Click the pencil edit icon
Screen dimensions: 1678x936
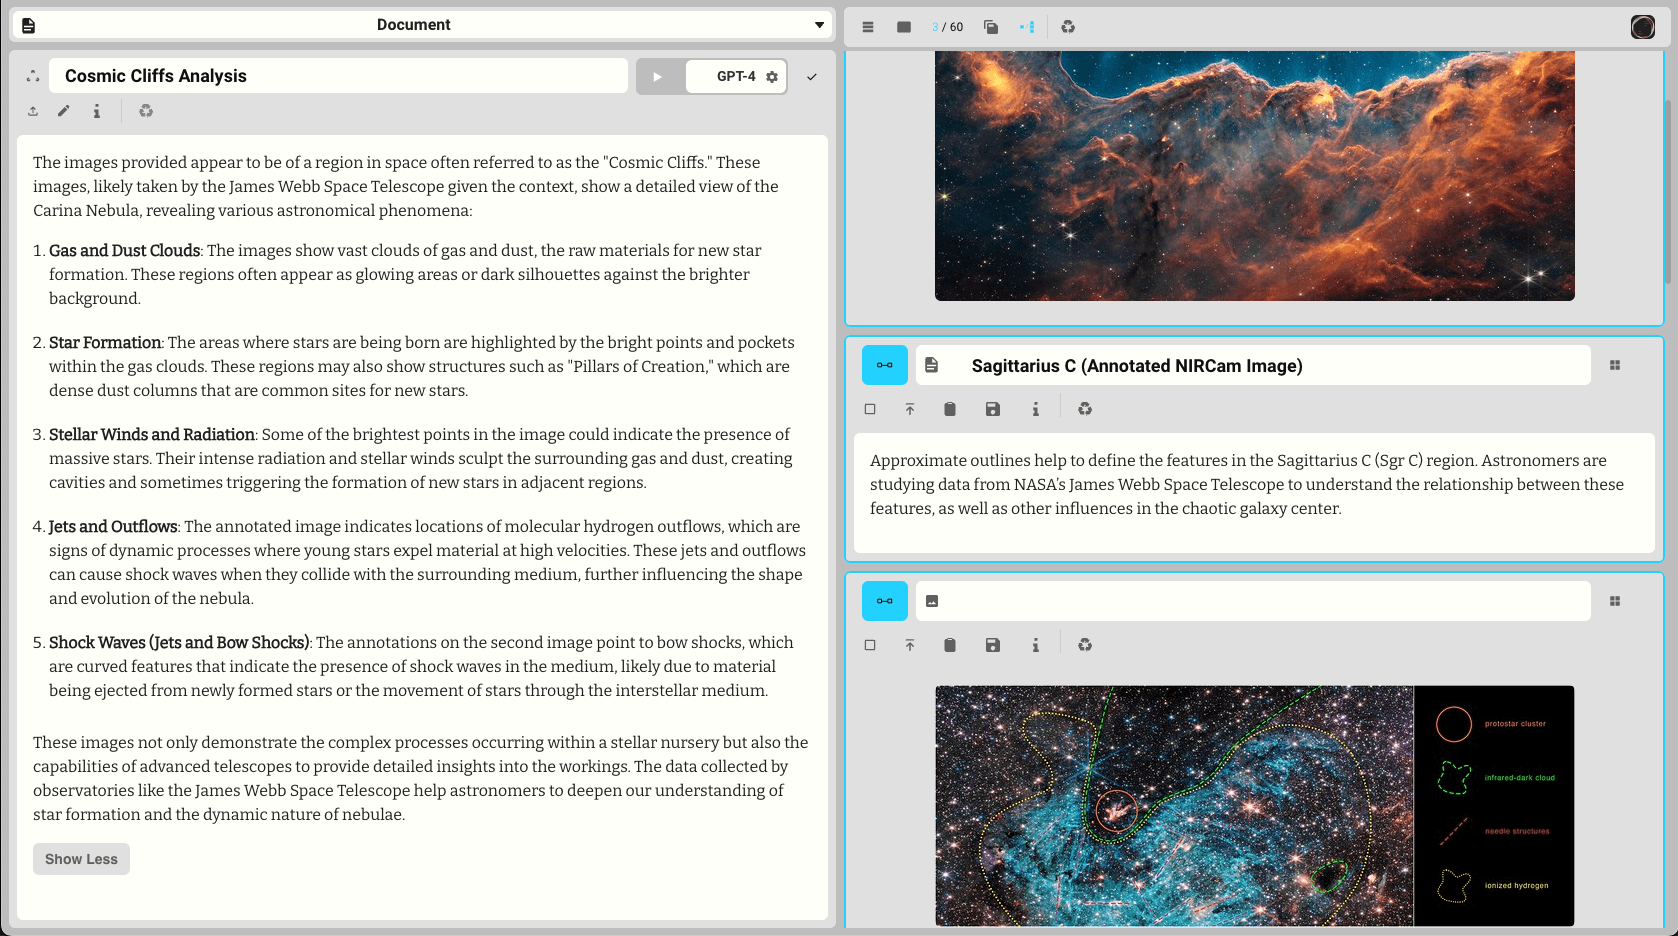64,111
